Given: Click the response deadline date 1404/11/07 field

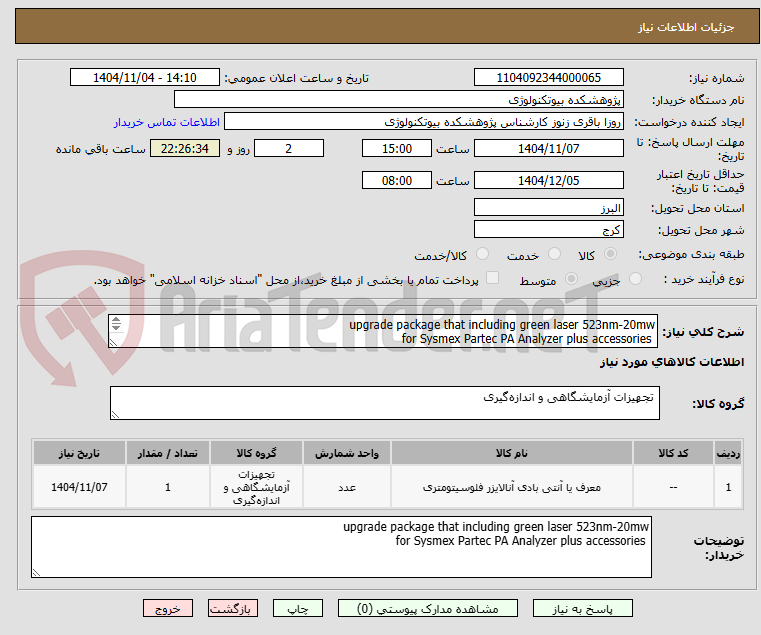Looking at the screenshot, I should pos(548,148).
